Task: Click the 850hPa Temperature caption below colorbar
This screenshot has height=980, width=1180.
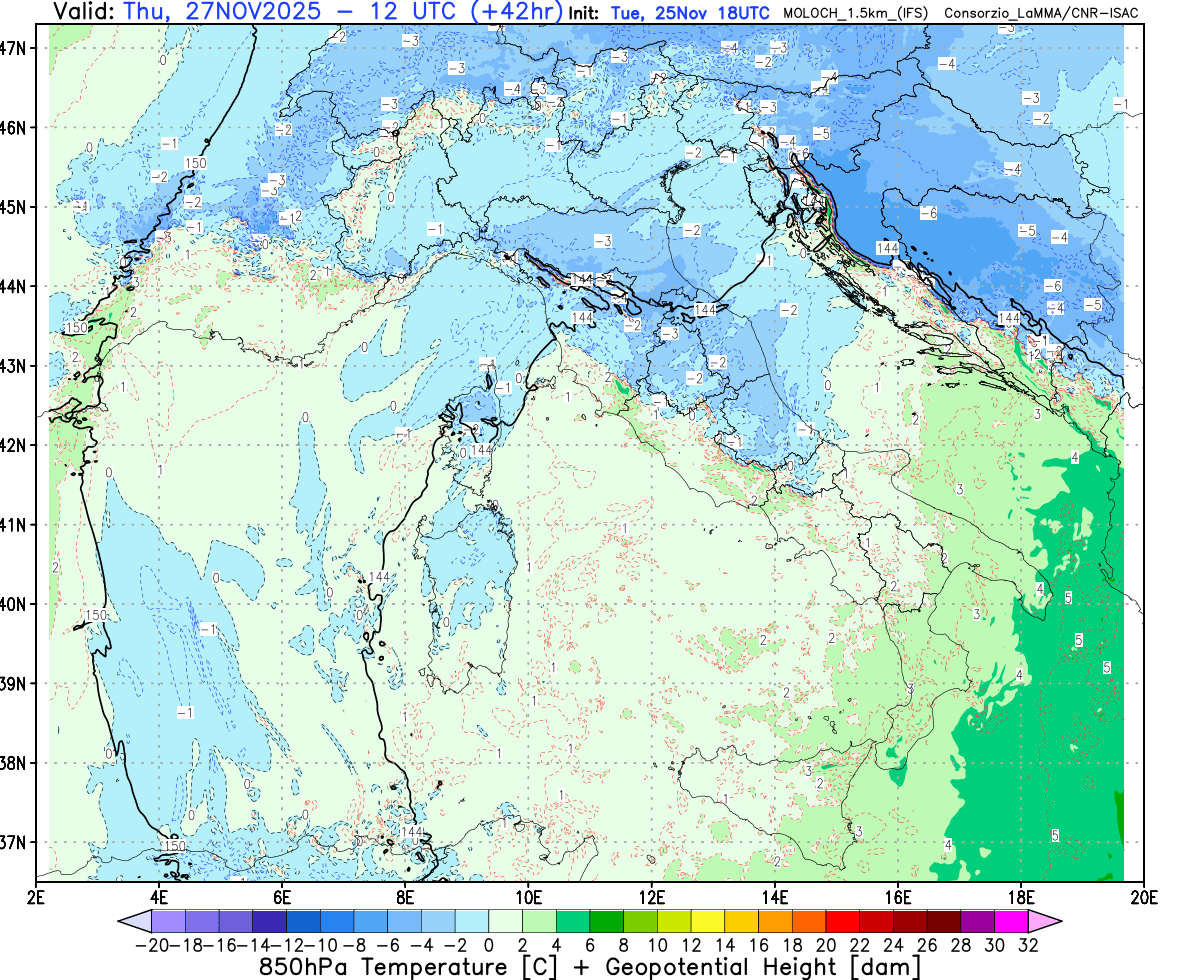Action: tap(590, 966)
